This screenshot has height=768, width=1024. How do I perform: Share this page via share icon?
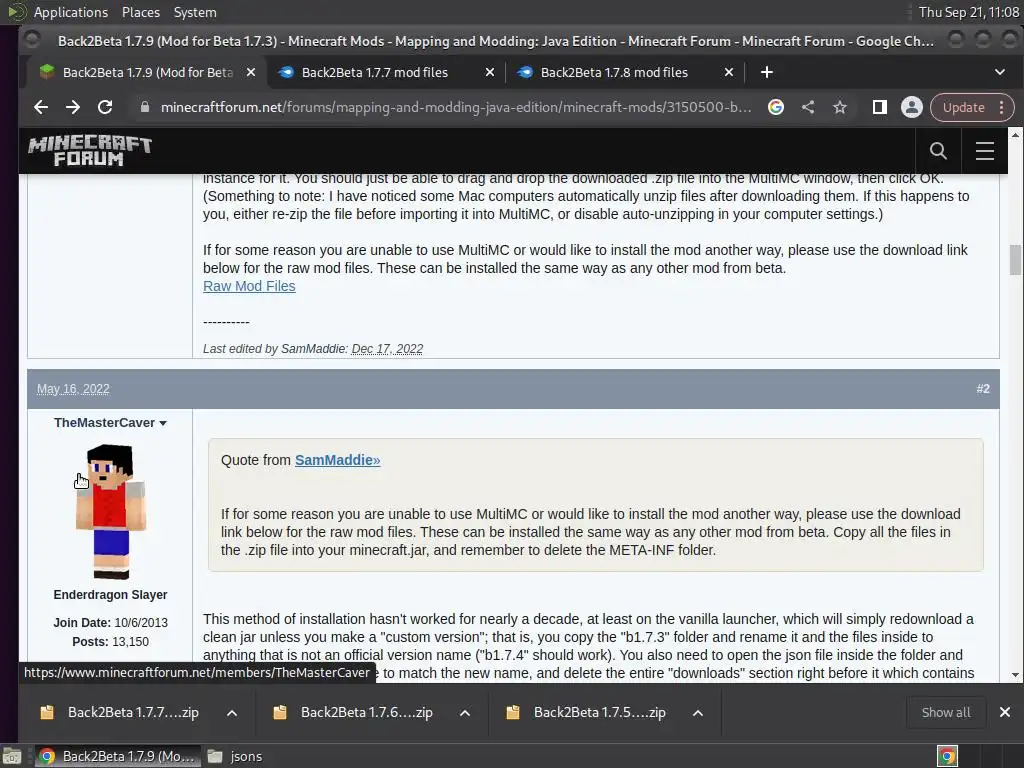pyautogui.click(x=808, y=107)
